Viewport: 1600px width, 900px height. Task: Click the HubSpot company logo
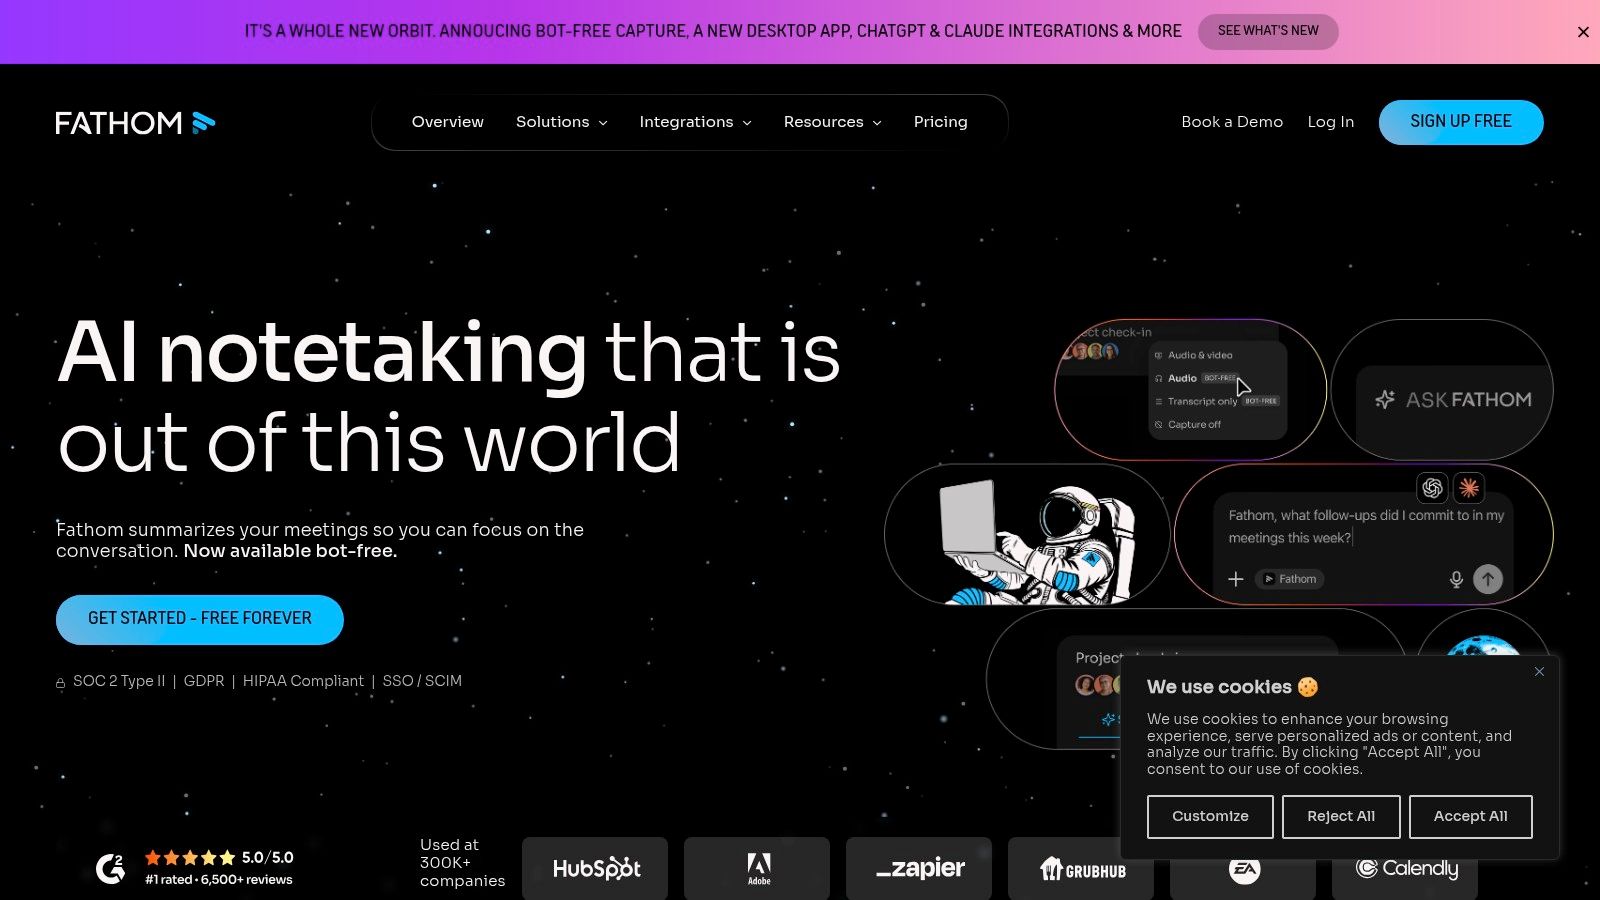596,868
